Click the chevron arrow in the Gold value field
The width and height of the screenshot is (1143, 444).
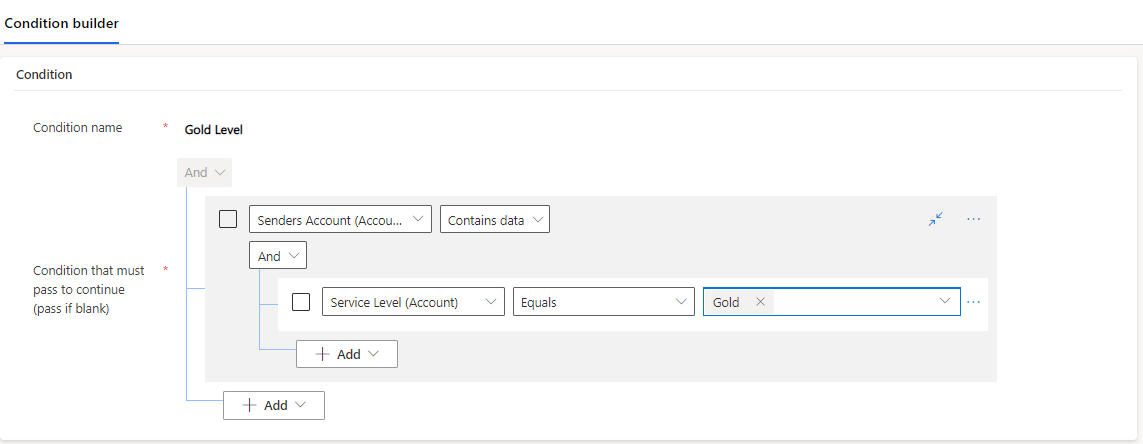click(x=945, y=301)
